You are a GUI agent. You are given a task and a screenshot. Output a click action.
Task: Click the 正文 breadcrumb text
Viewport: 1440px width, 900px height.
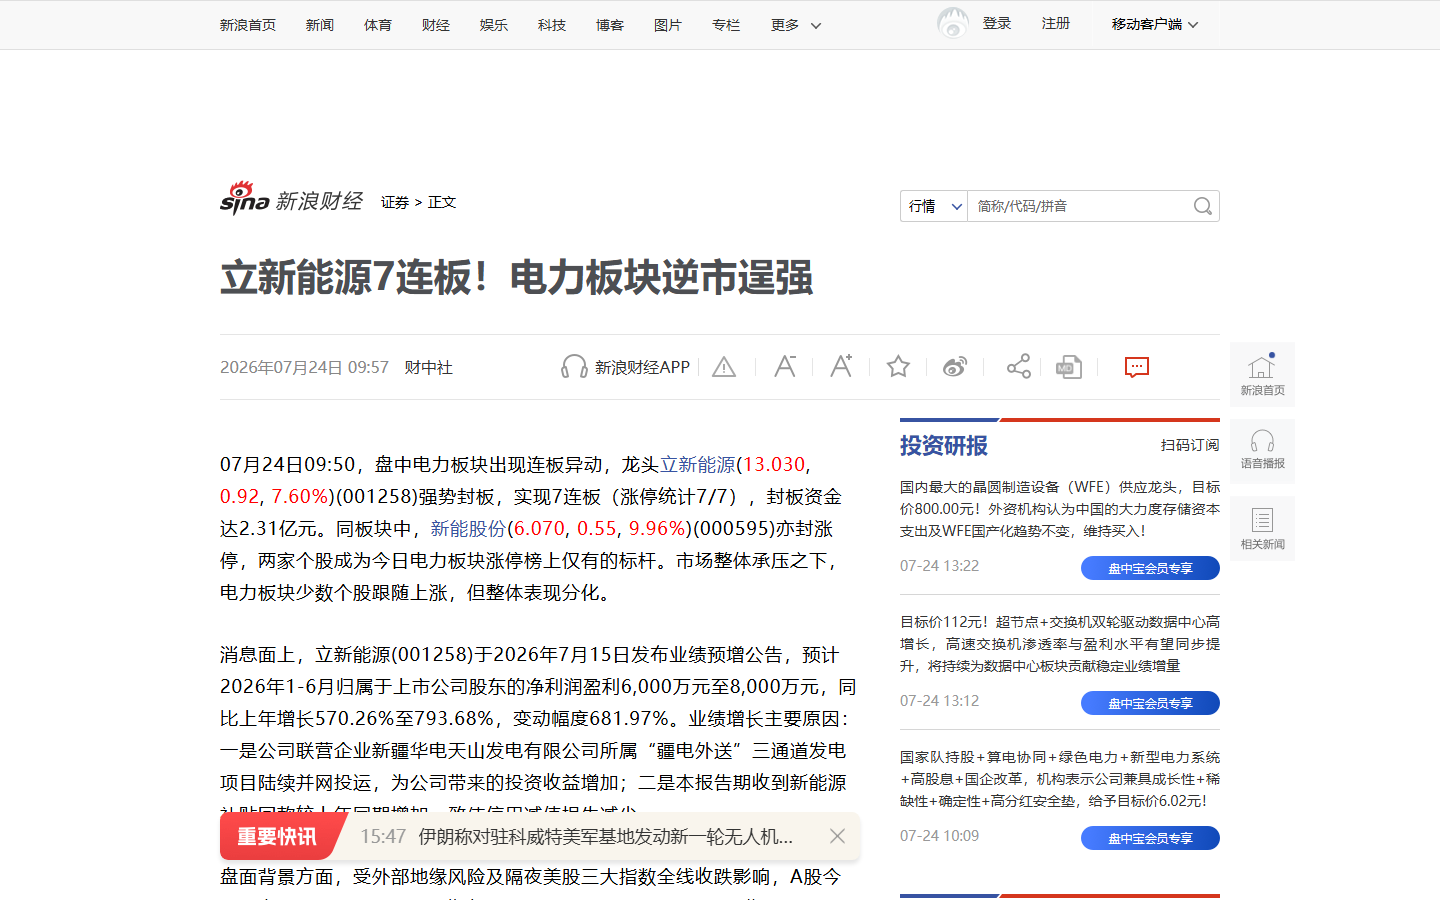(x=442, y=202)
